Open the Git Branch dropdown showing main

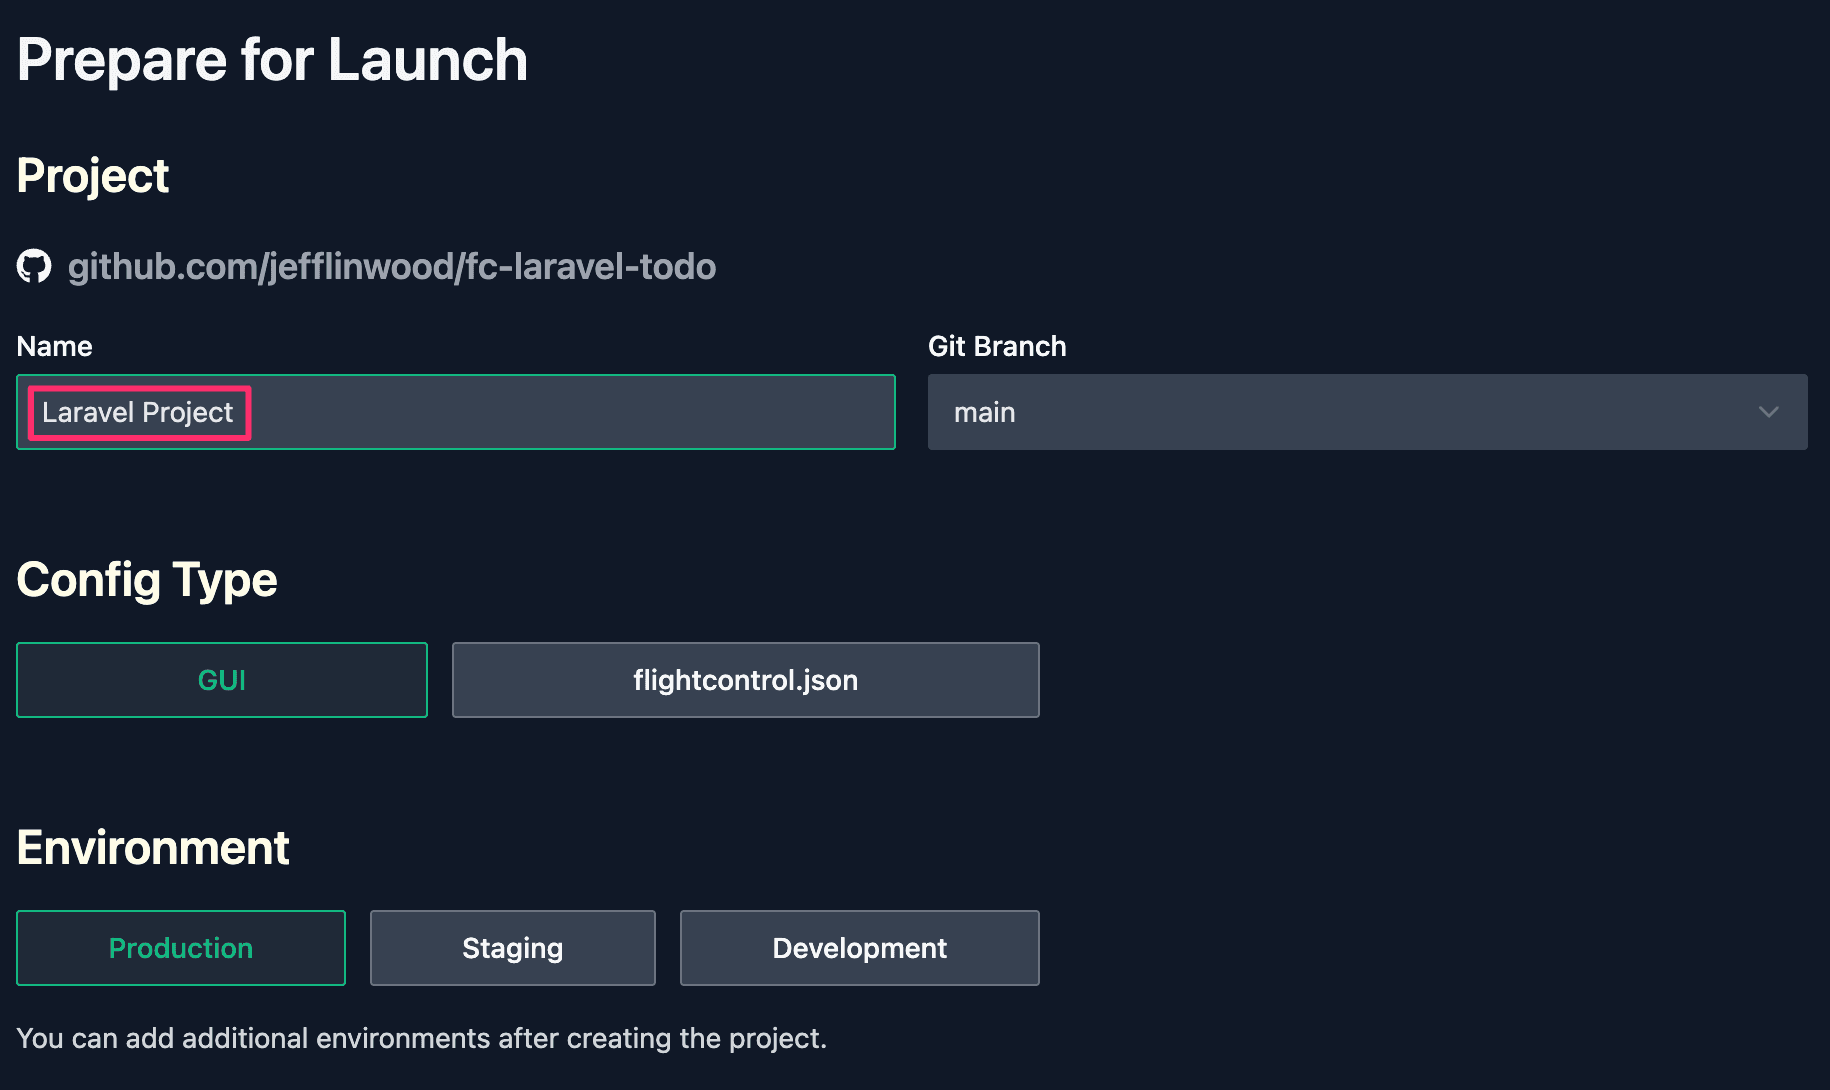(1367, 412)
